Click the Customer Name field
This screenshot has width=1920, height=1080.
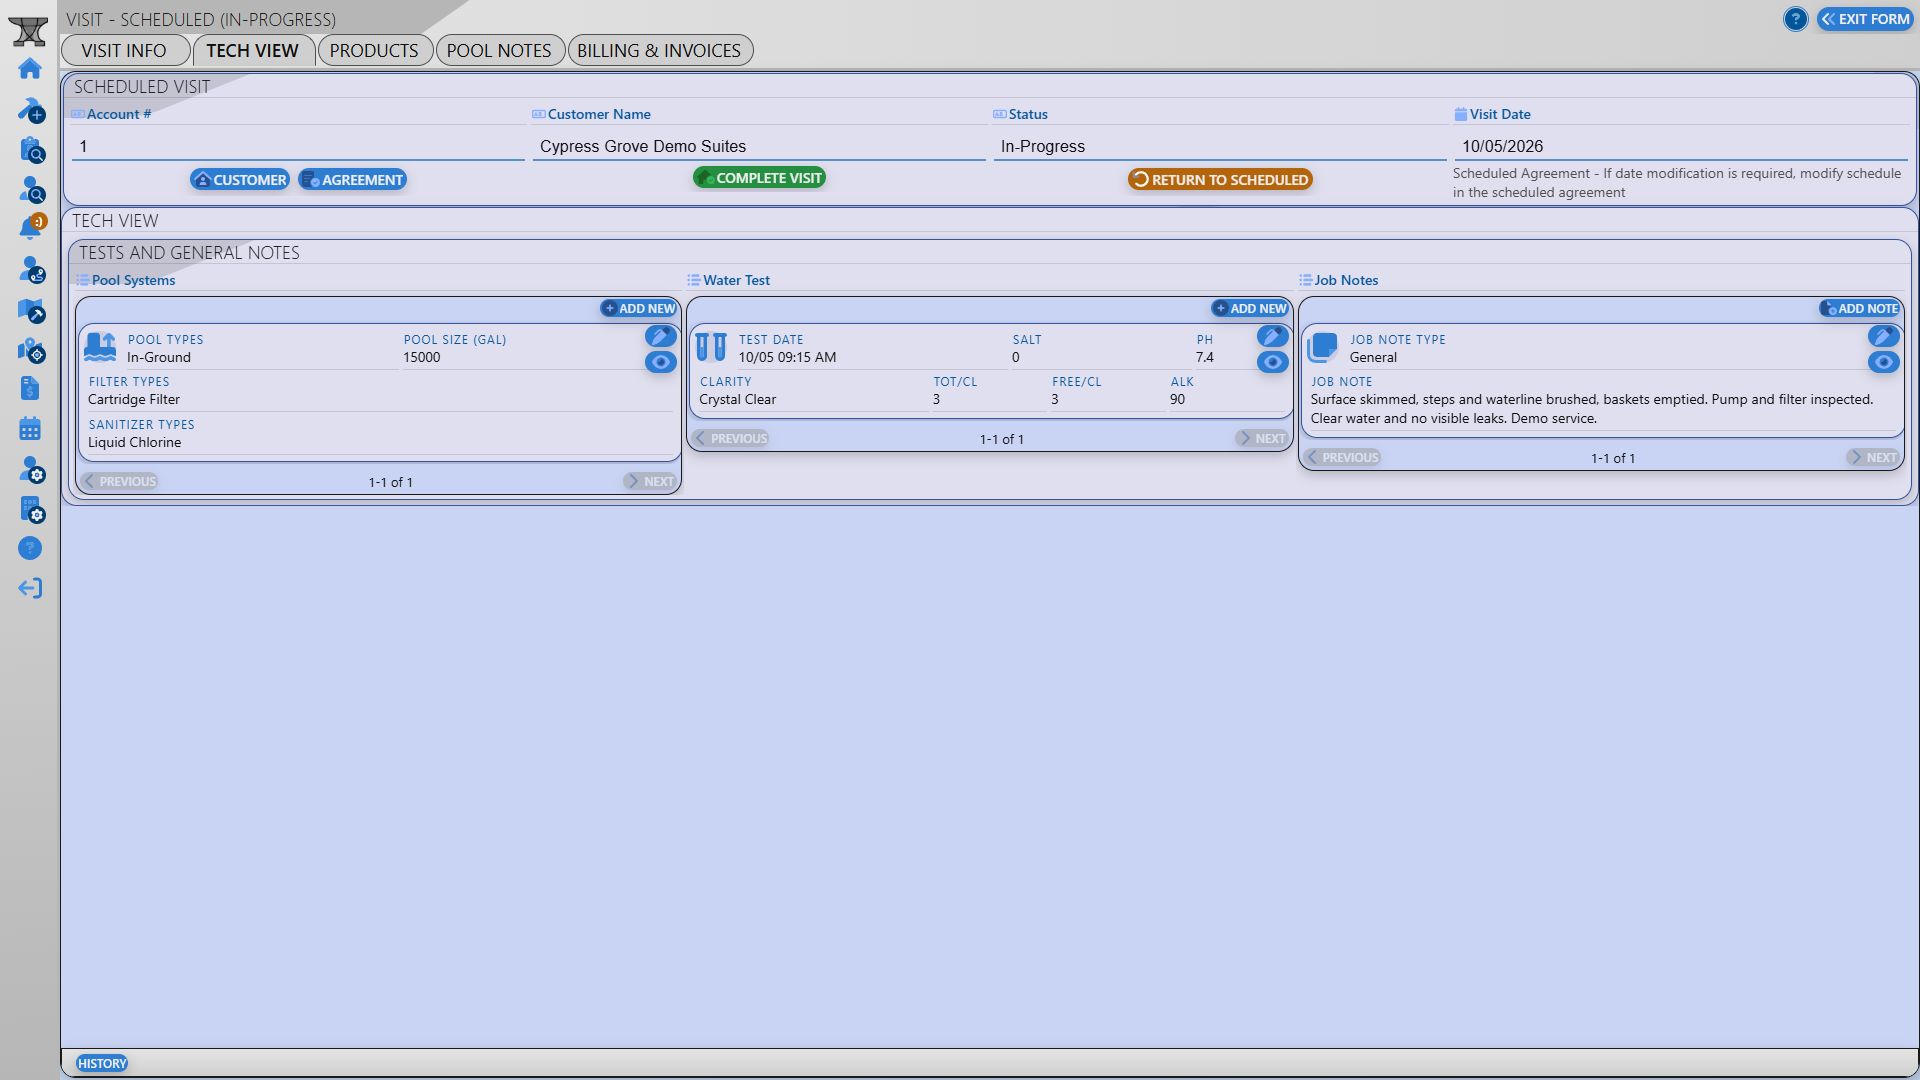(759, 146)
